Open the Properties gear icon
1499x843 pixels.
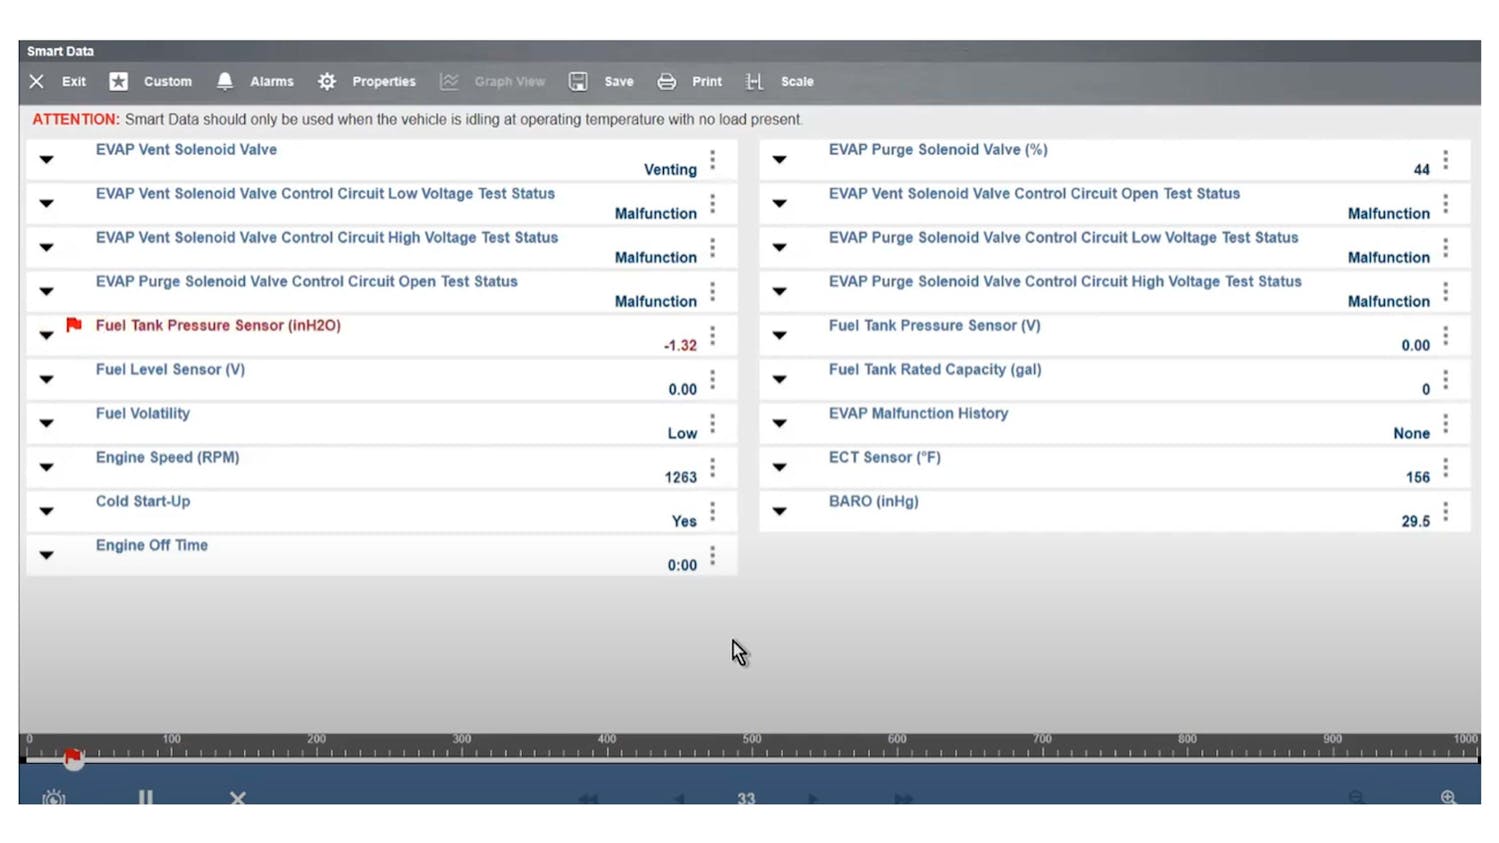[x=326, y=81]
